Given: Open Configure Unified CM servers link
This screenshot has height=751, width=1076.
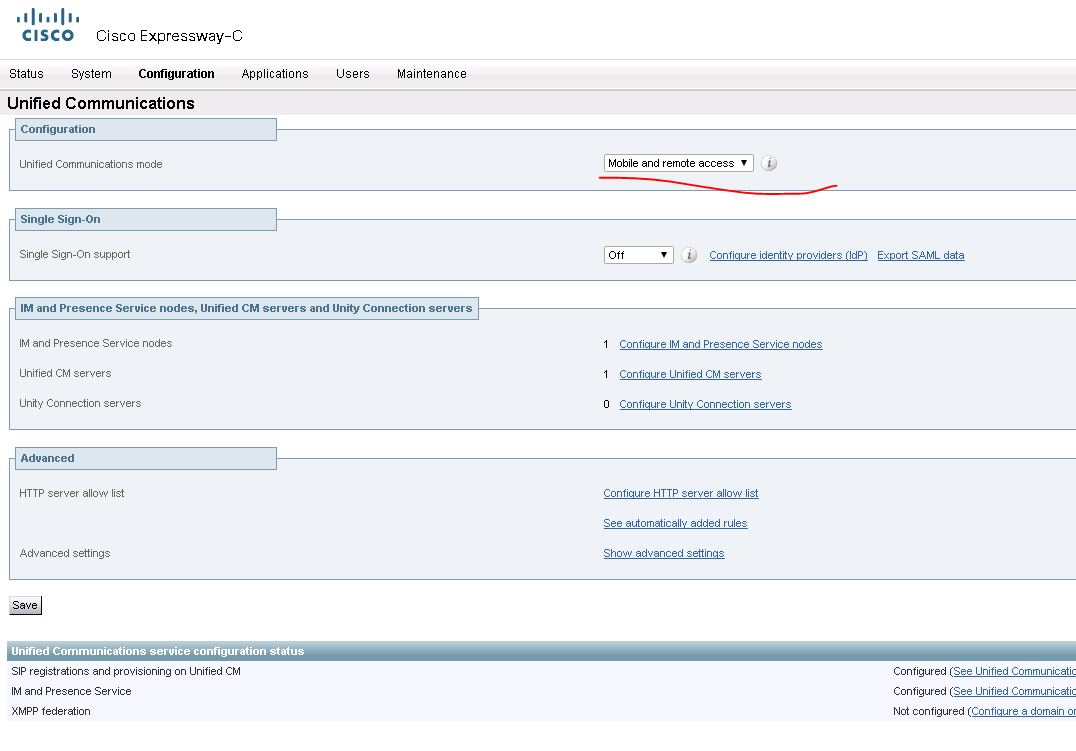Looking at the screenshot, I should pos(690,375).
